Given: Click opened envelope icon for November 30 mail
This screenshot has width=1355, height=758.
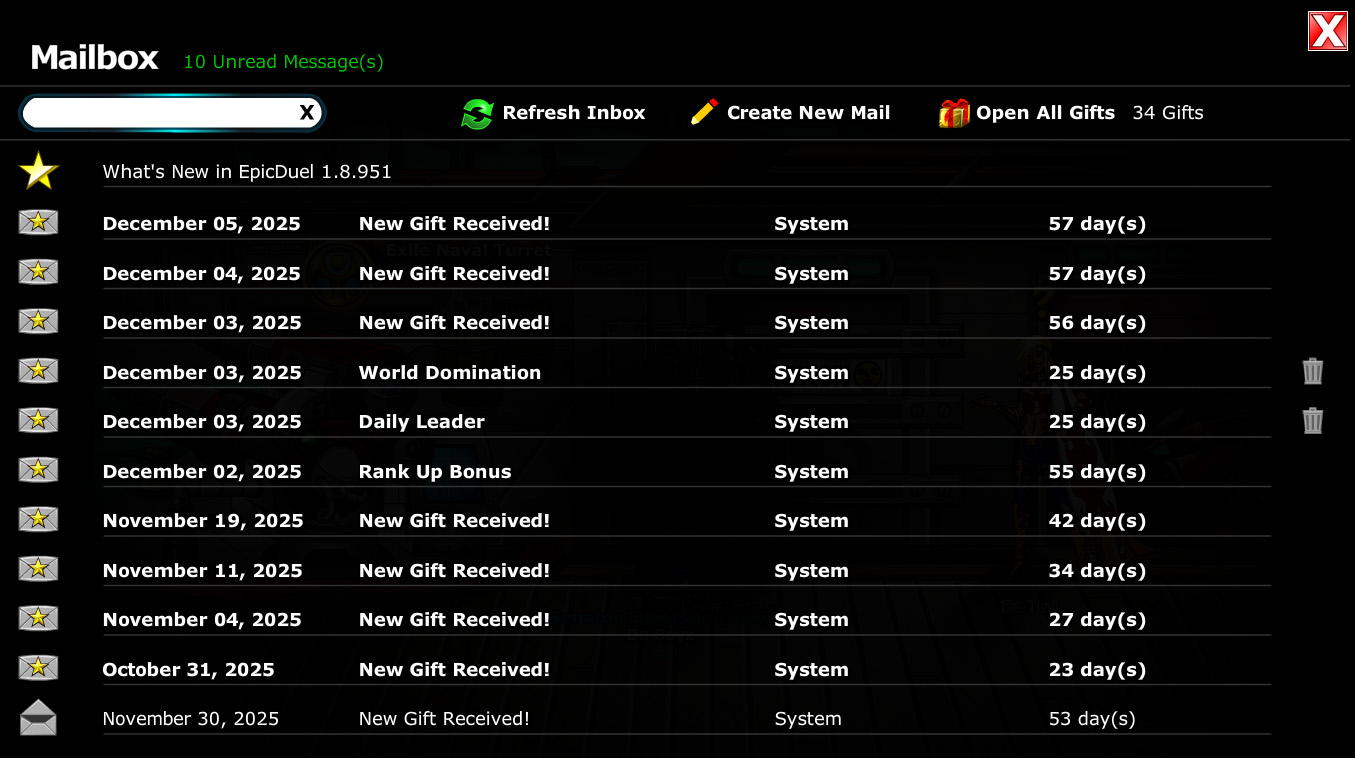Looking at the screenshot, I should pos(38,718).
